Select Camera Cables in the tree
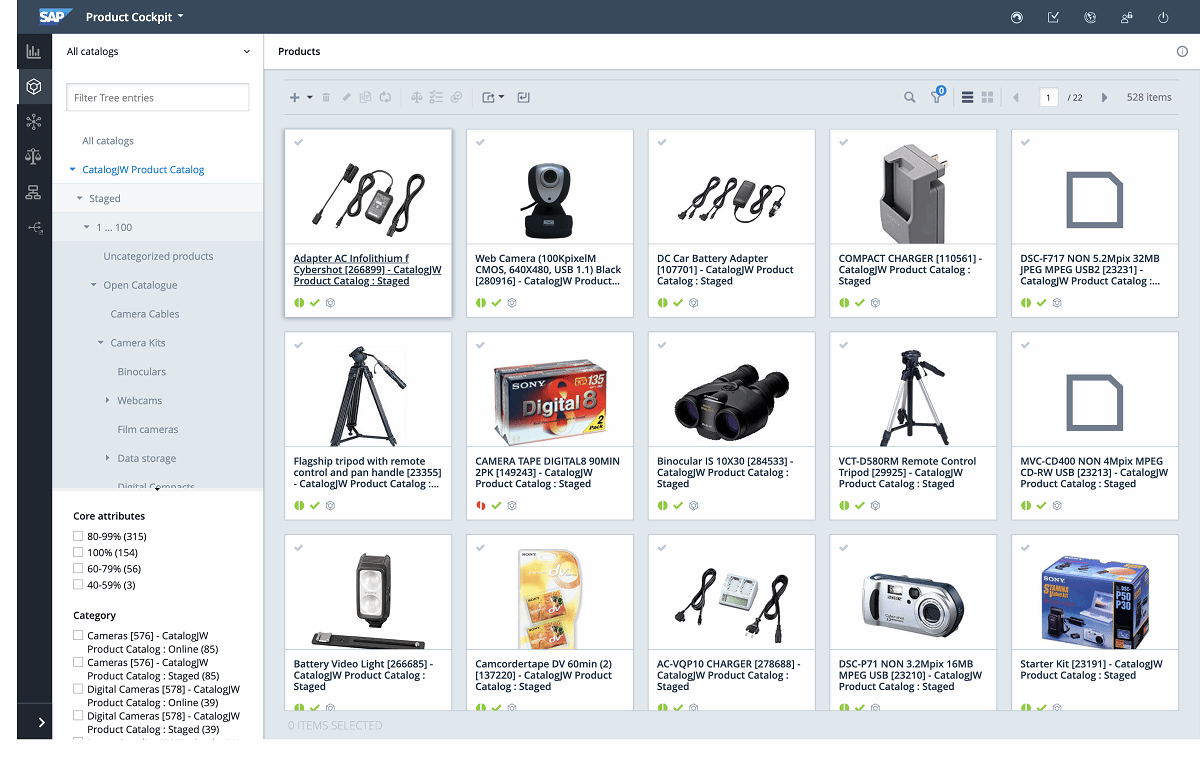Viewport: 1200px width, 759px height. pyautogui.click(x=145, y=314)
